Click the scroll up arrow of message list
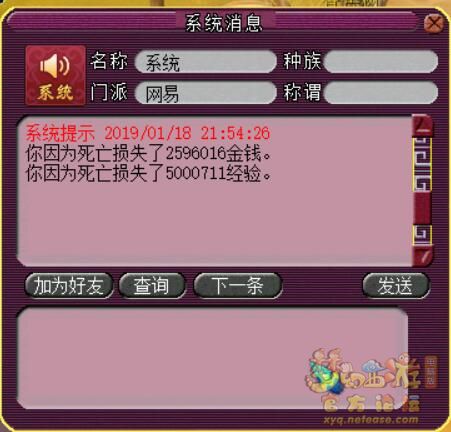This screenshot has height=432, width=451. click(x=423, y=125)
